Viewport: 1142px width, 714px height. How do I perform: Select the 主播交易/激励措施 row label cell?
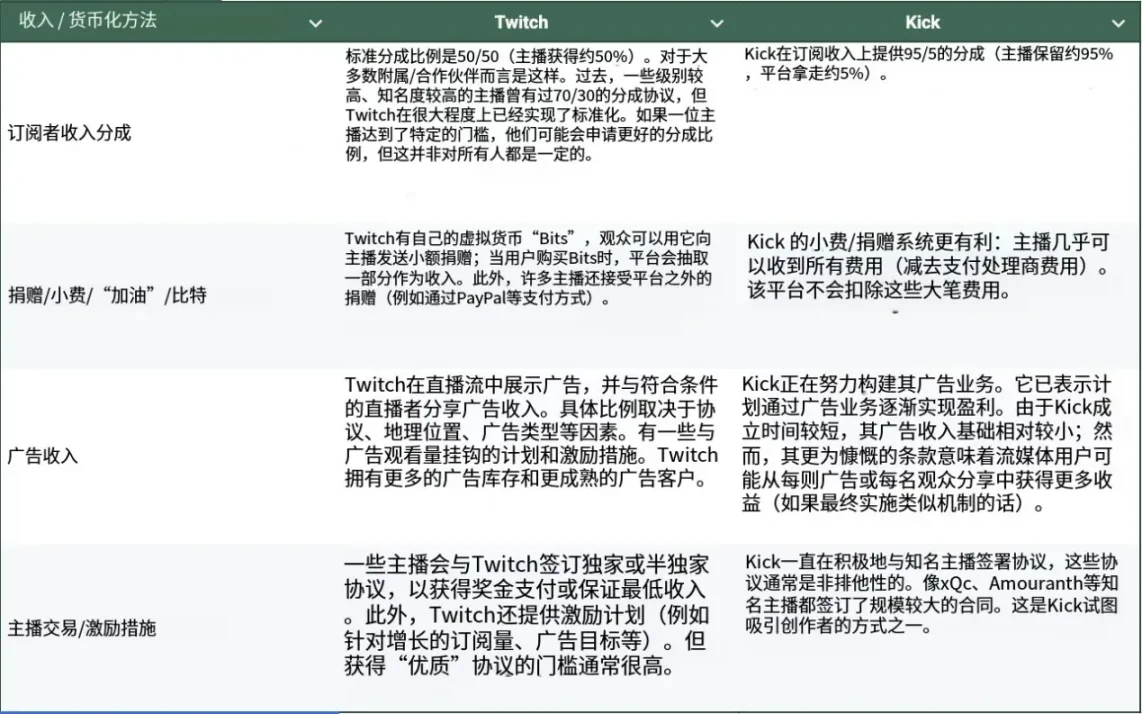(82, 629)
